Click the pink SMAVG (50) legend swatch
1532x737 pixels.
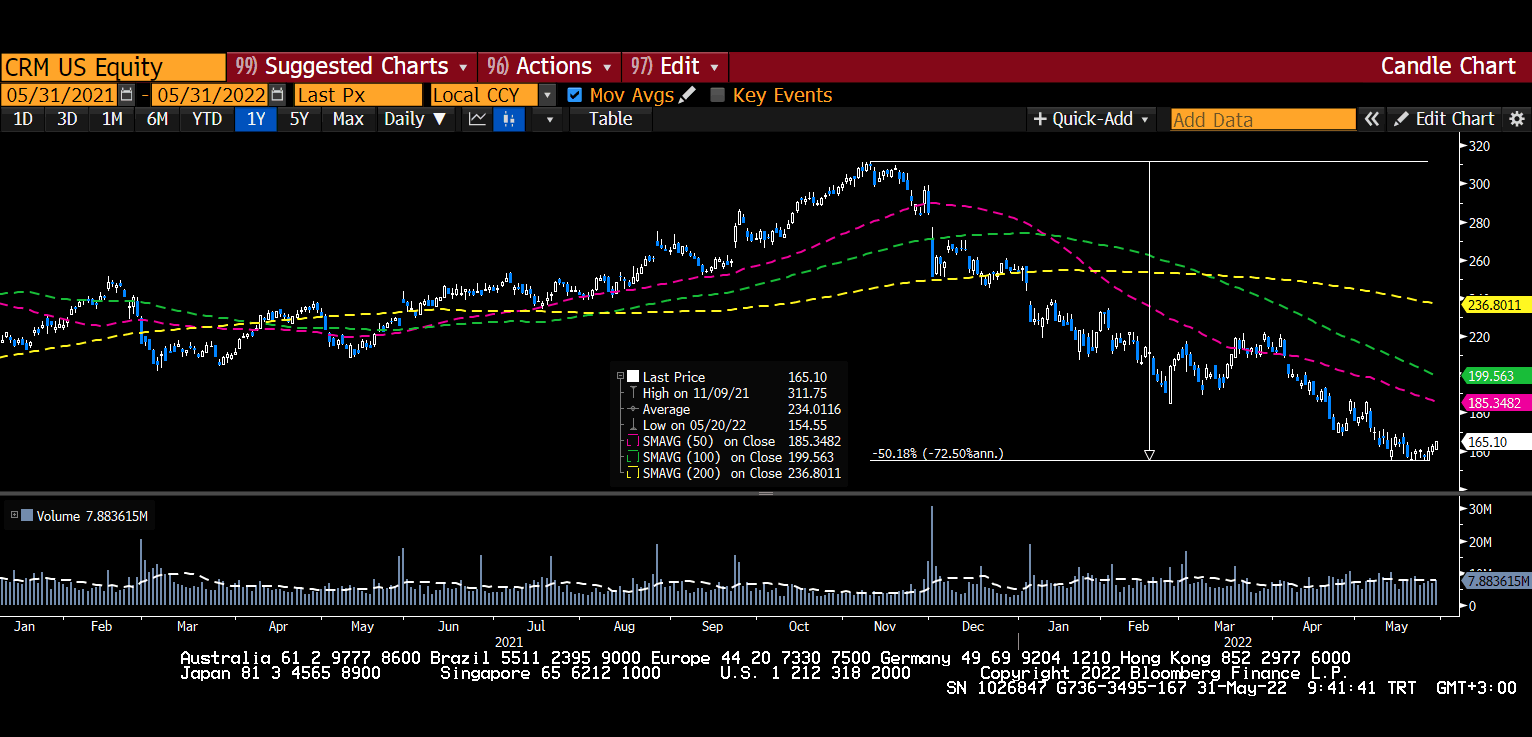pos(632,441)
